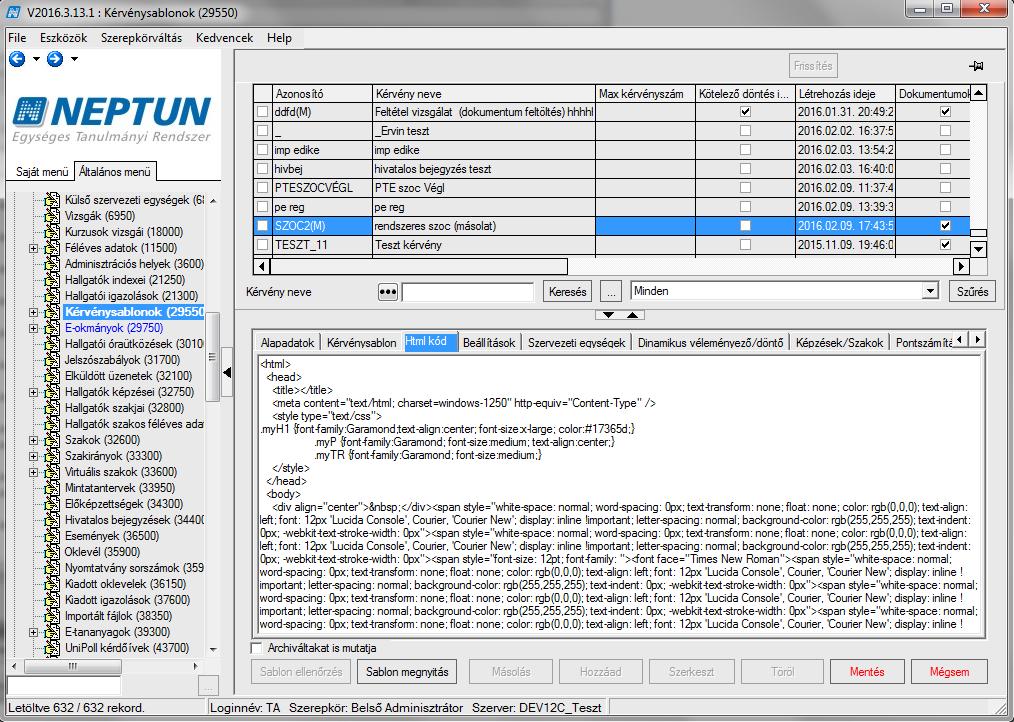The image size is (1014, 722).
Task: Click the Vizsgák (6950) tree node icon
Action: coord(52,216)
